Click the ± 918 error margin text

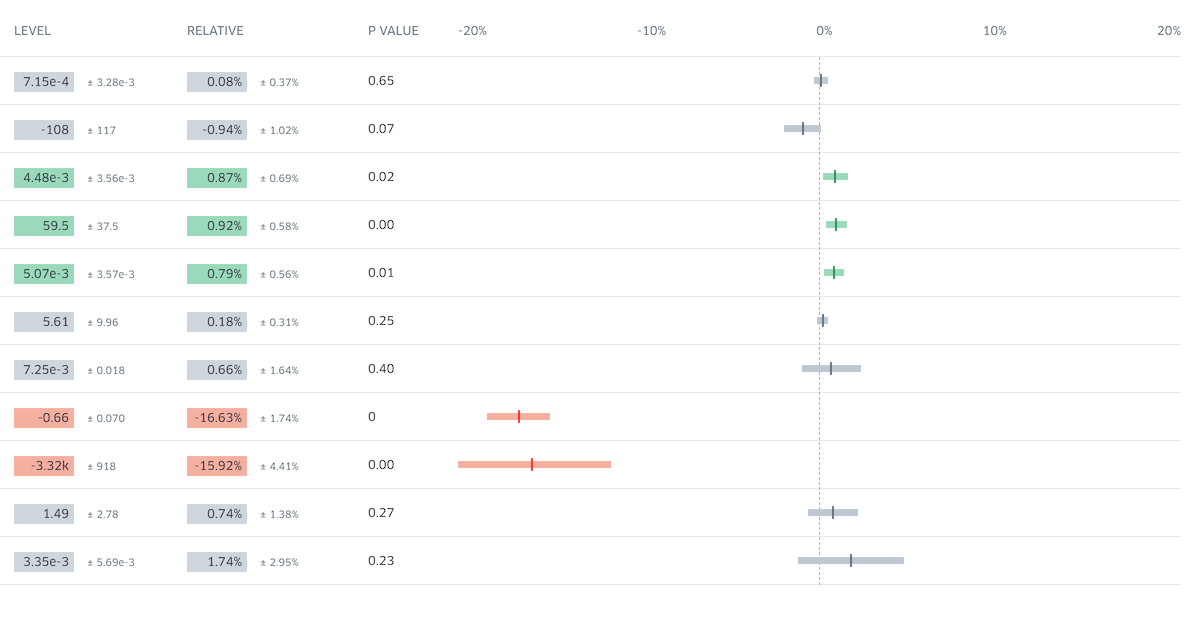(101, 467)
